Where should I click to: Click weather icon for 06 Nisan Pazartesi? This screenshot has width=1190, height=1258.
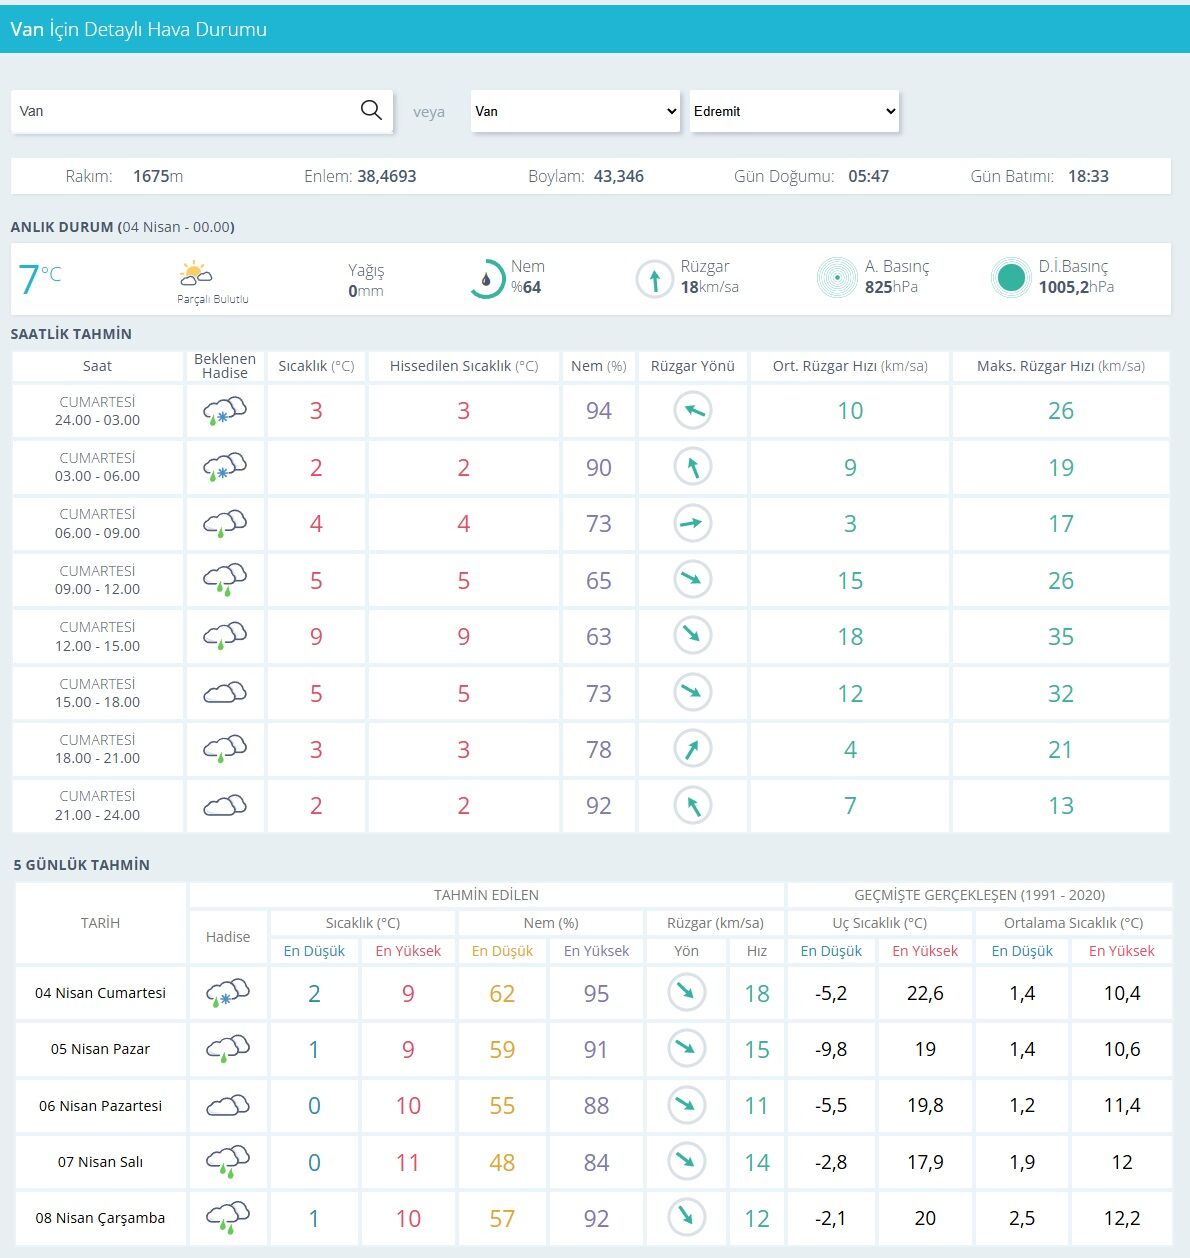point(228,1105)
